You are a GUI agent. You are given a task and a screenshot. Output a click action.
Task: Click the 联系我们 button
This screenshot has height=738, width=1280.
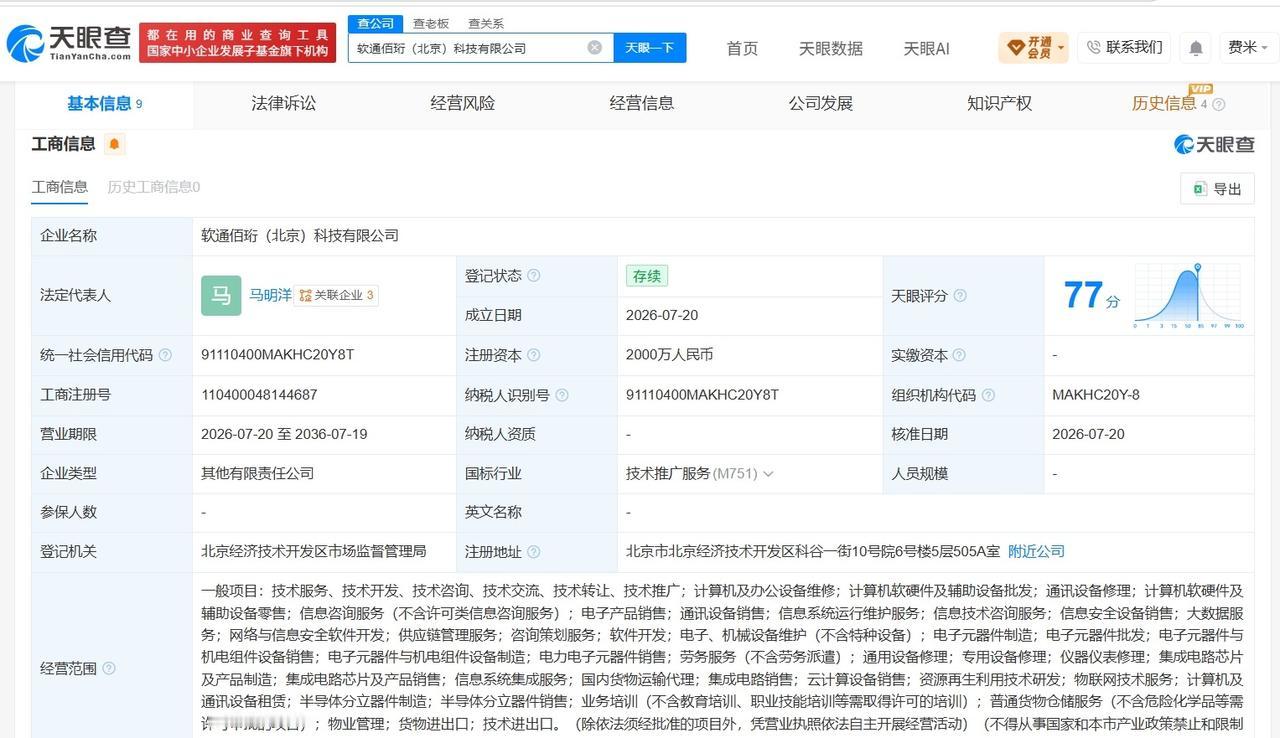tap(1124, 47)
